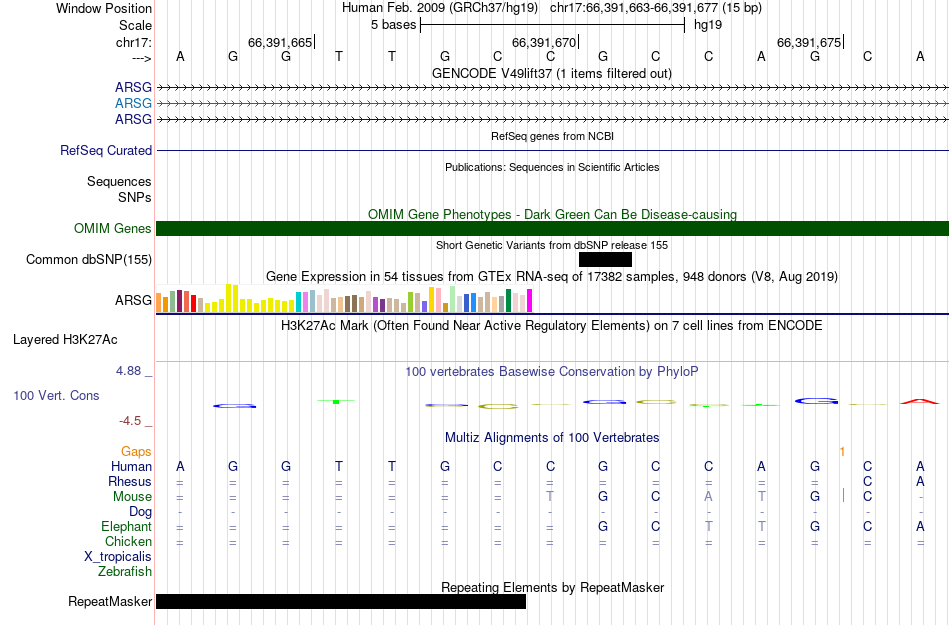
Task: Open the H3K27Ac Mark track title
Action: point(551,326)
